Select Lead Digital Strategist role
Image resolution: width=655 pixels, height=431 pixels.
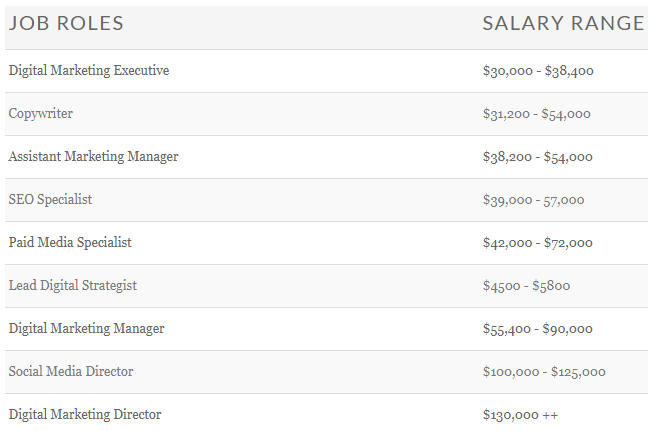pyautogui.click(x=73, y=286)
